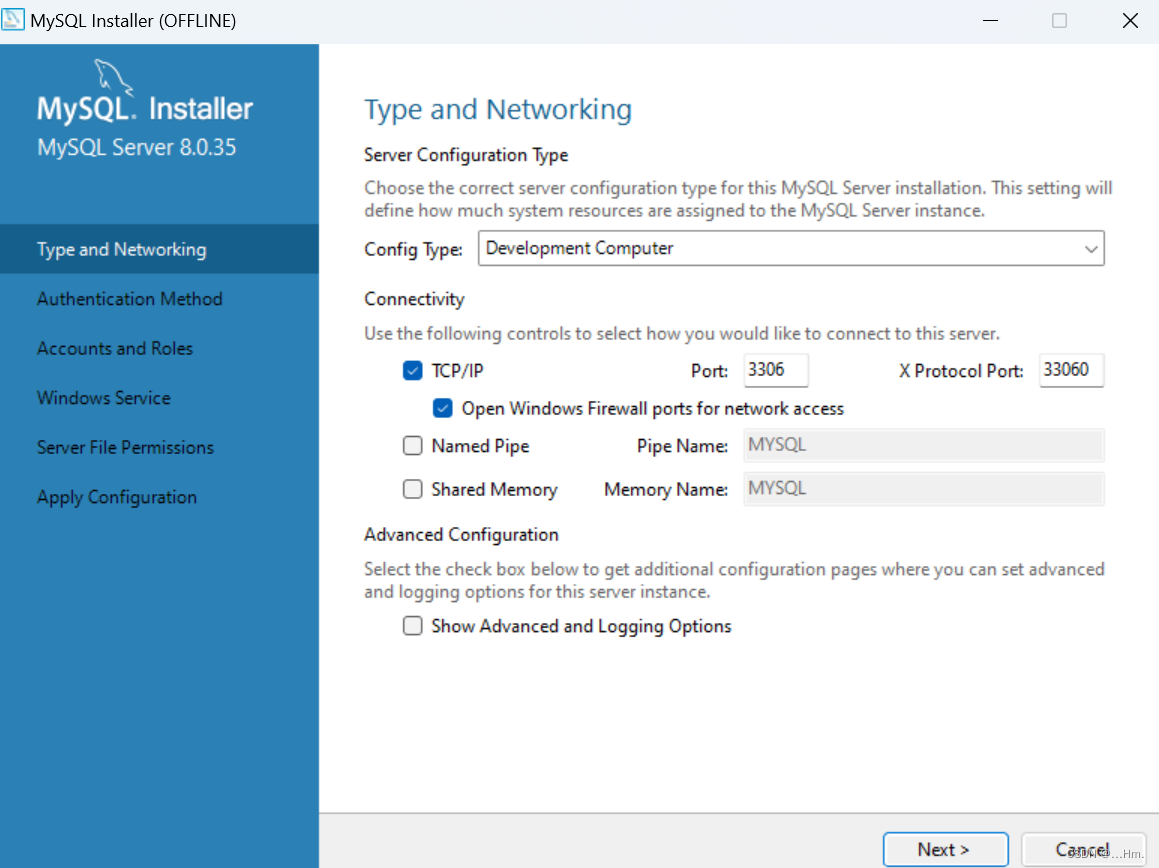Select the Apply Configuration step
Viewport: 1159px width, 868px height.
(x=116, y=496)
